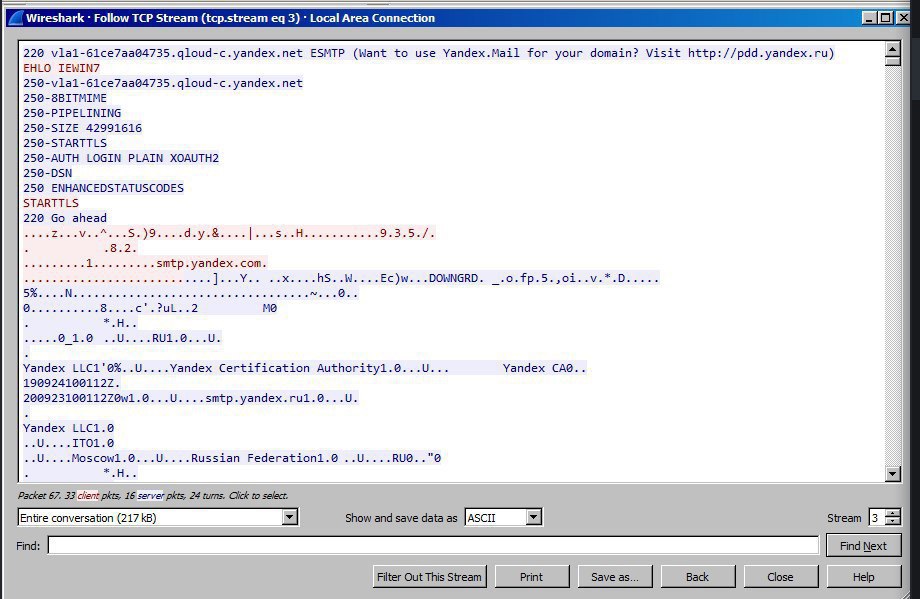Viewport: 920px width, 599px height.
Task: Click the '..U....ITO1.0' line
Action: click(69, 444)
